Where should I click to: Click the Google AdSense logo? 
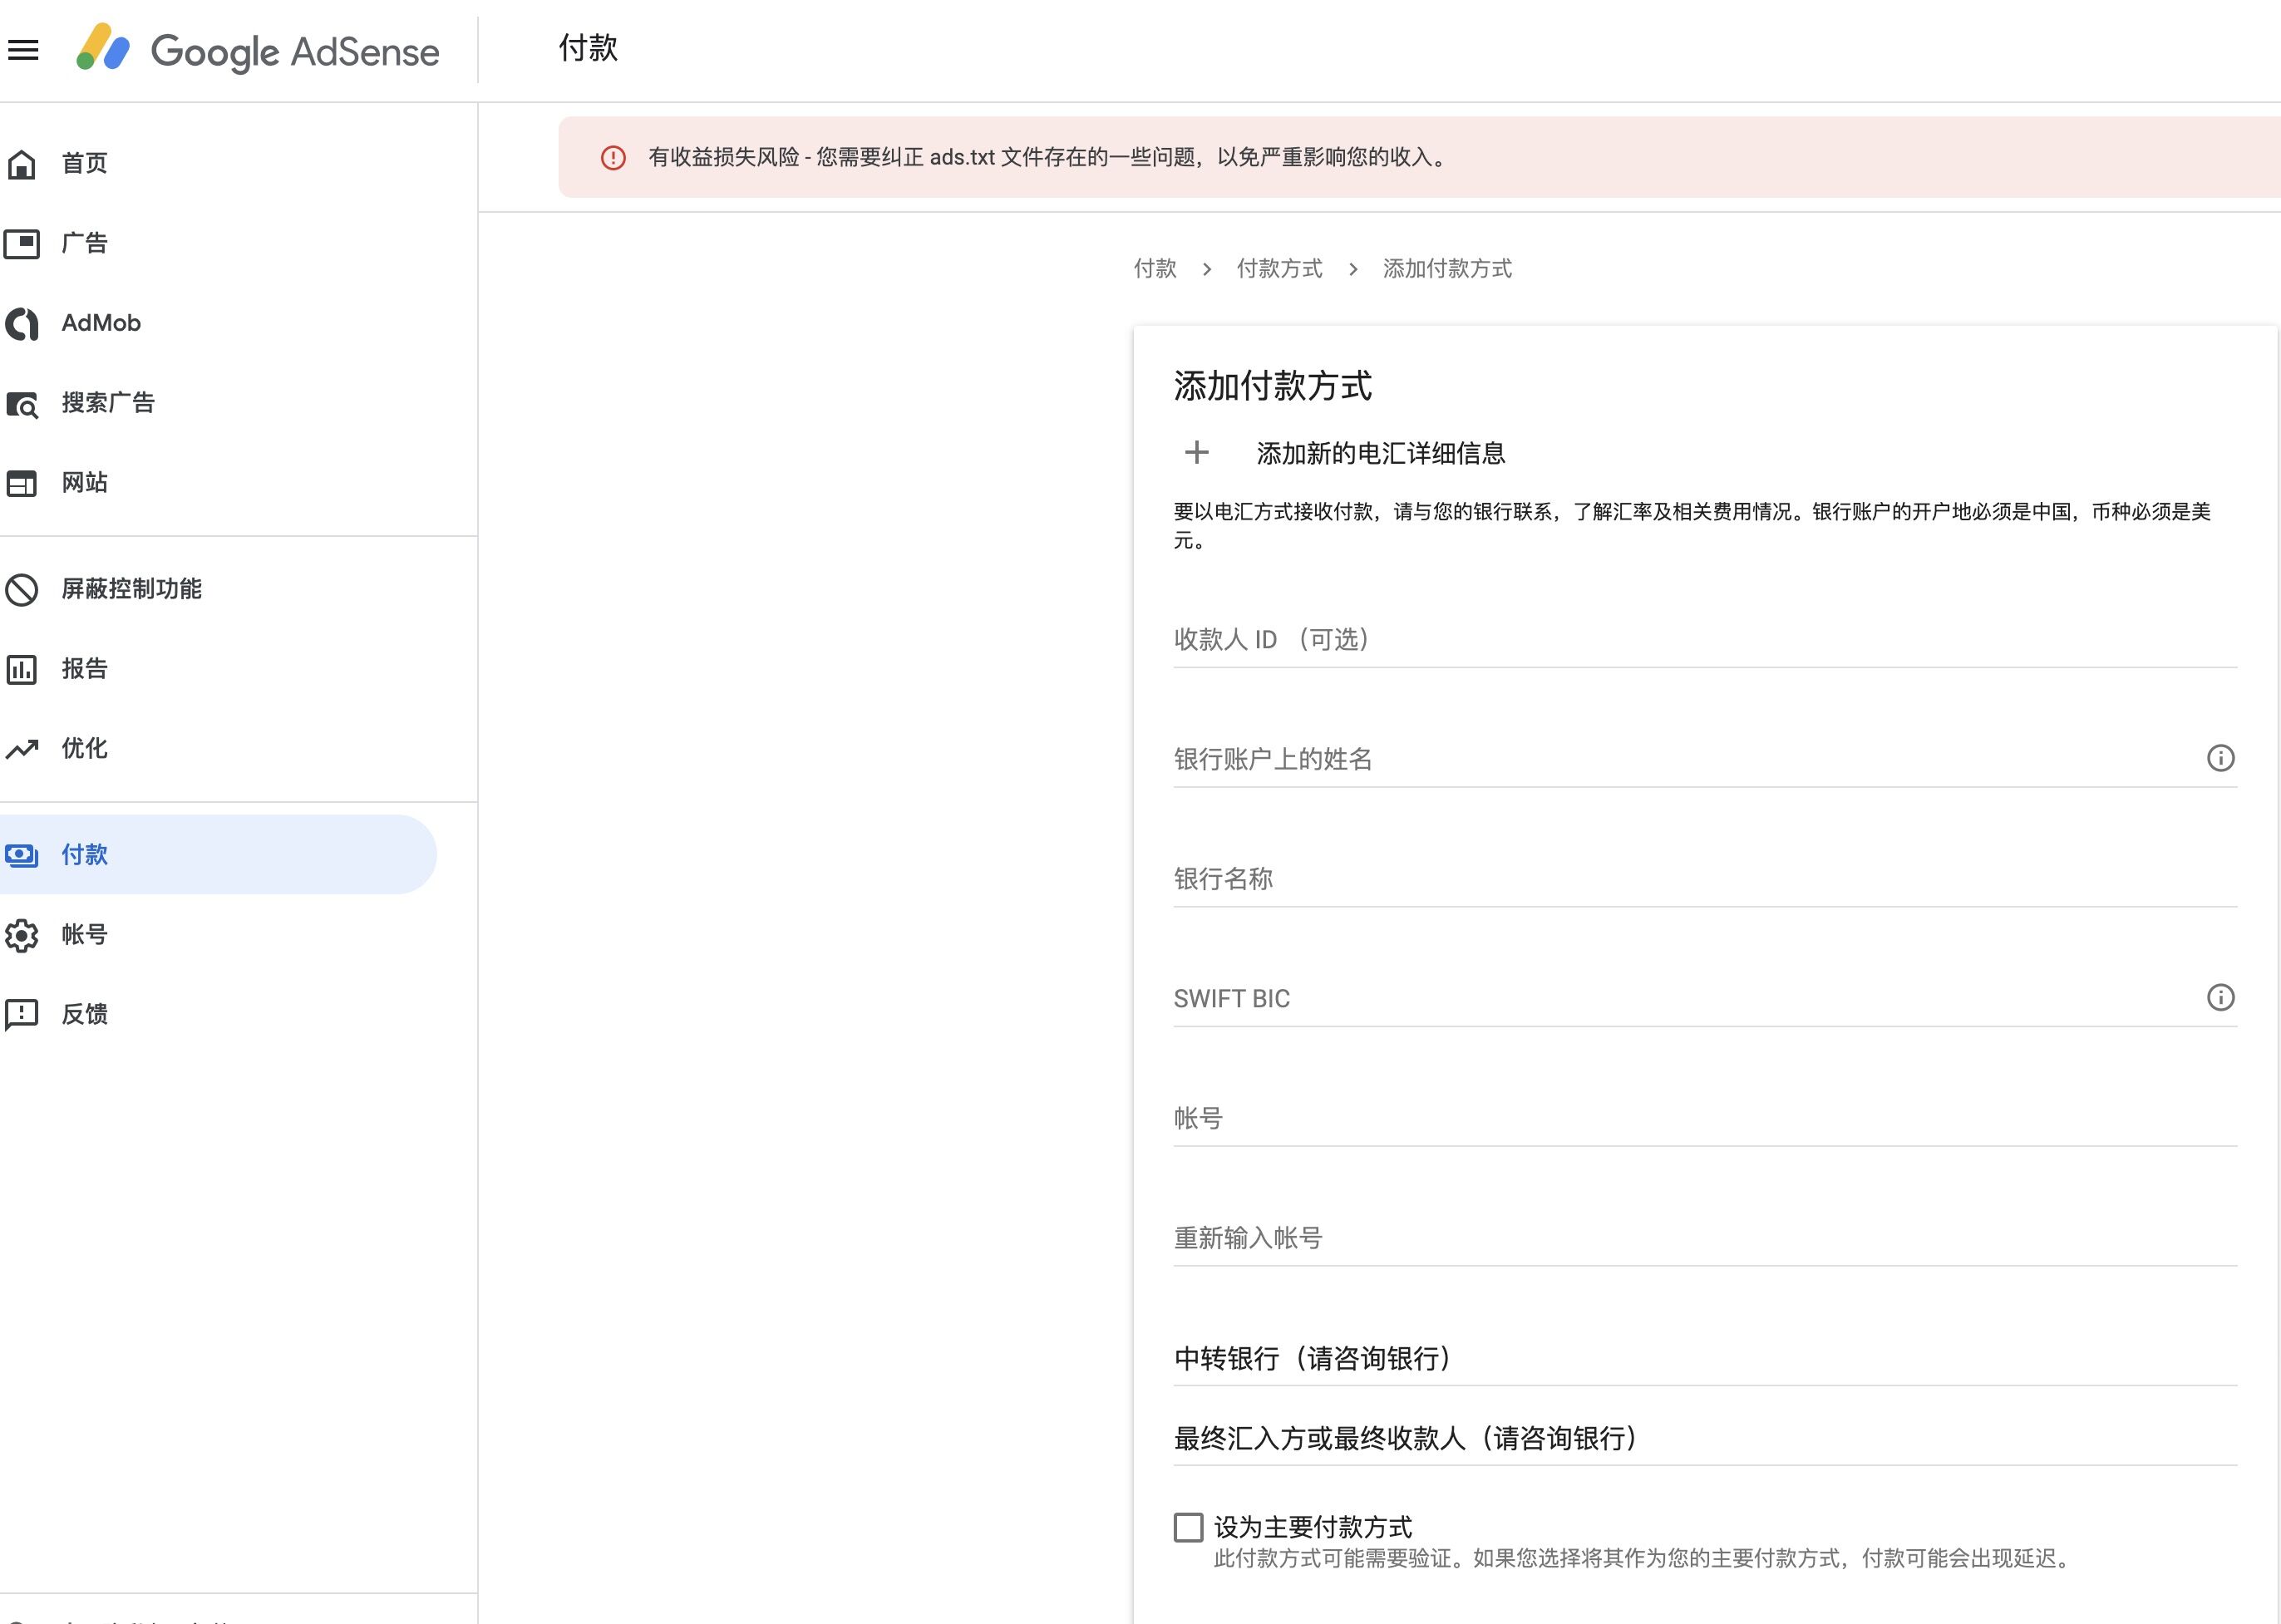click(258, 50)
